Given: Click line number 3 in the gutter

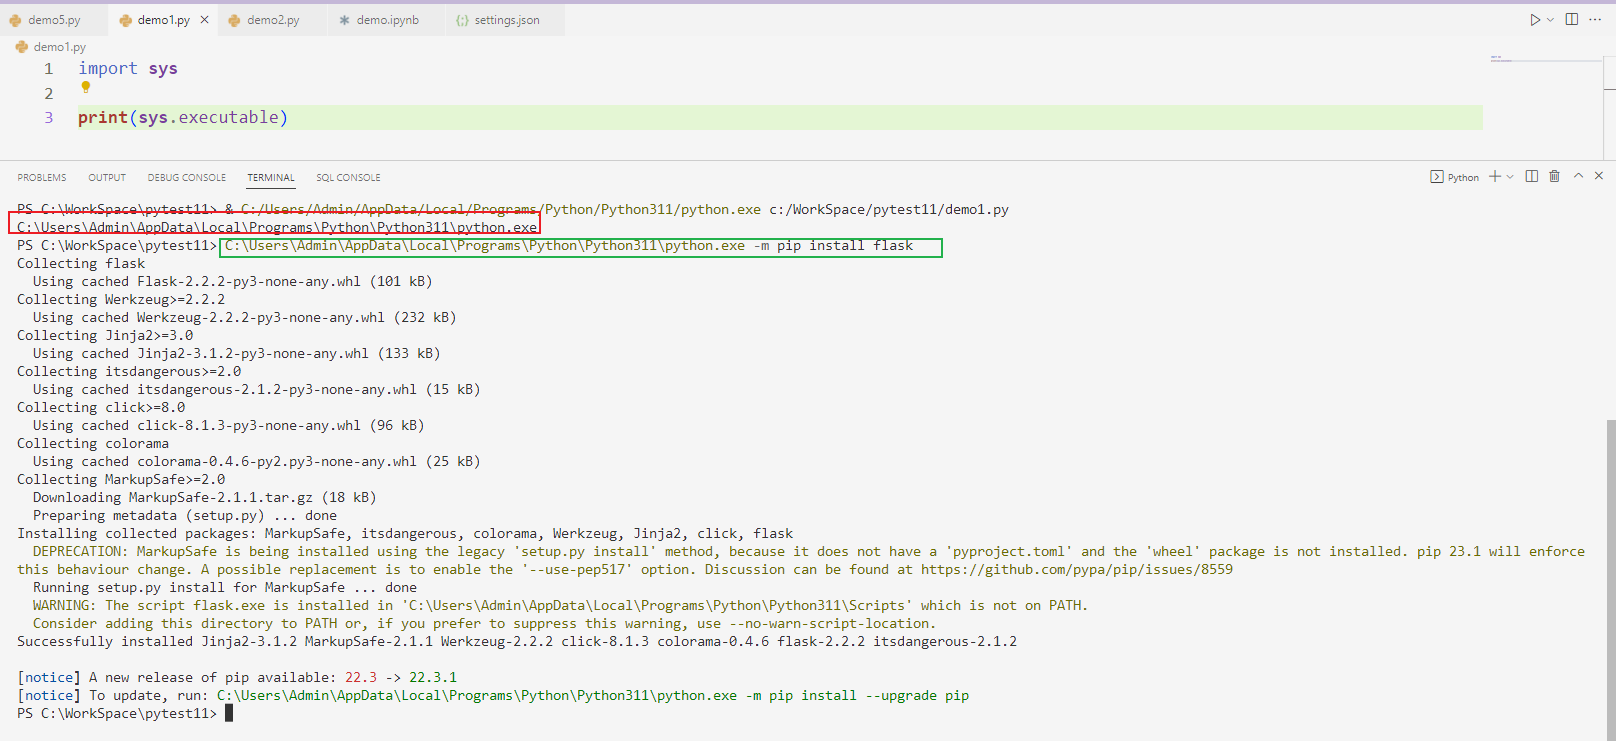Looking at the screenshot, I should 48,118.
